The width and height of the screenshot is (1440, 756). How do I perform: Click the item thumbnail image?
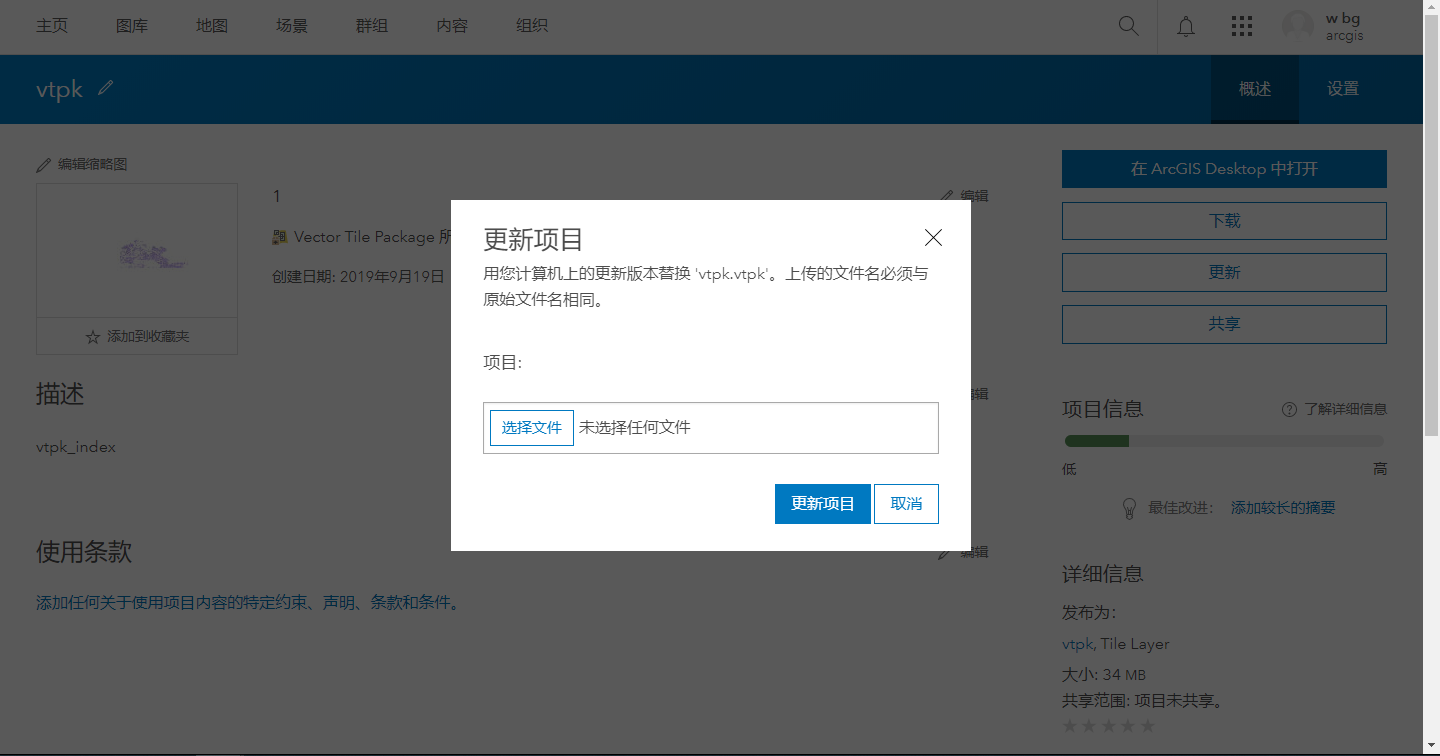tap(137, 251)
